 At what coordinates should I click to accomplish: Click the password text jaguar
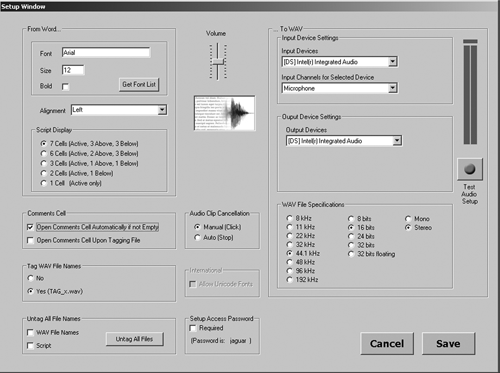click(238, 341)
